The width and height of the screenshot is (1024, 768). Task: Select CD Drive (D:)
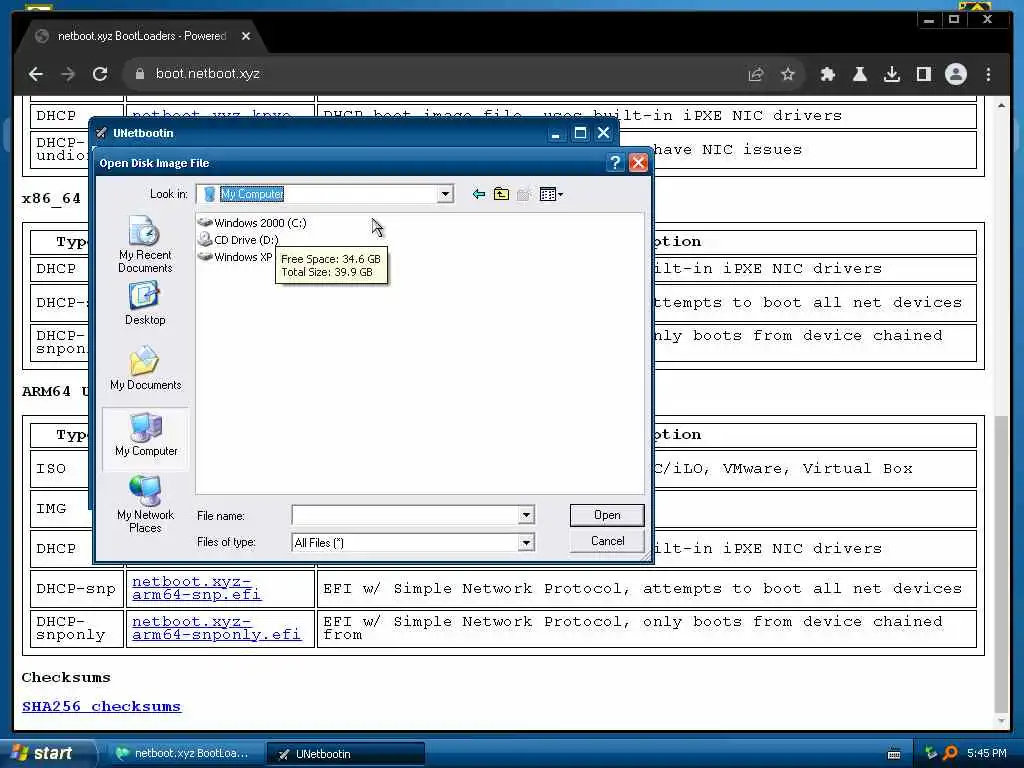pyautogui.click(x=238, y=240)
